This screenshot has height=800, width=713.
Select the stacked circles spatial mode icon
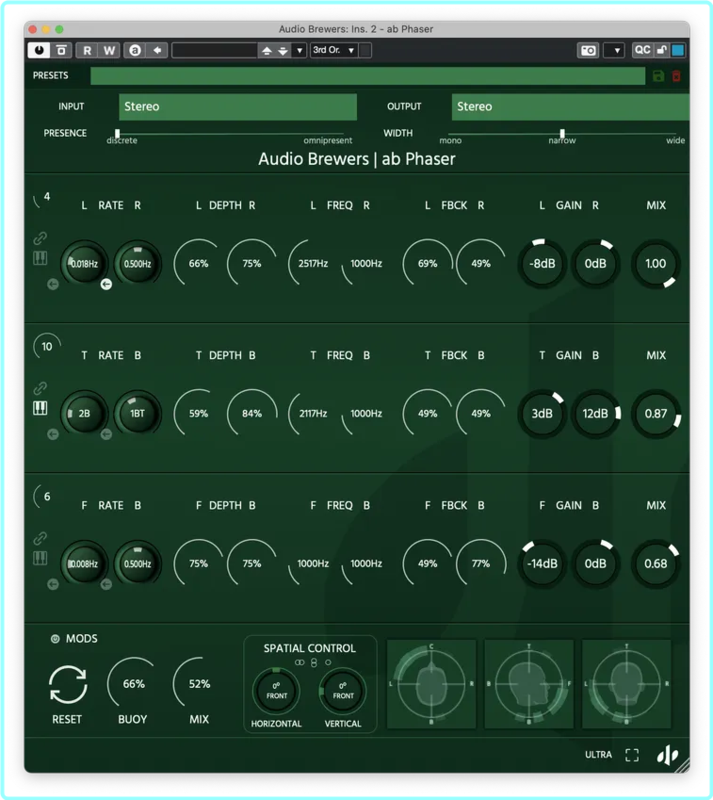(314, 662)
